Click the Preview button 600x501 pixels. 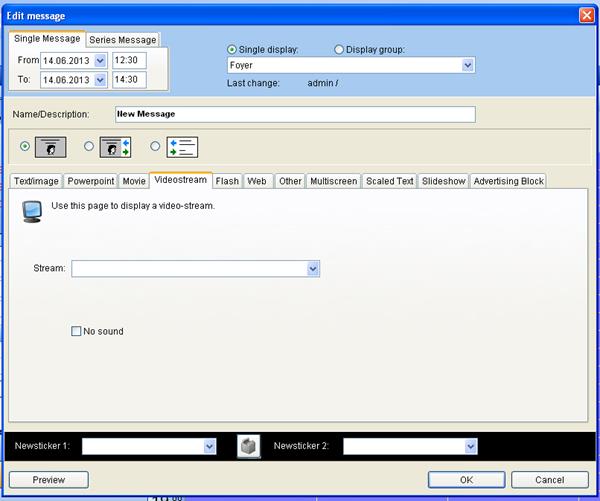coord(49,480)
